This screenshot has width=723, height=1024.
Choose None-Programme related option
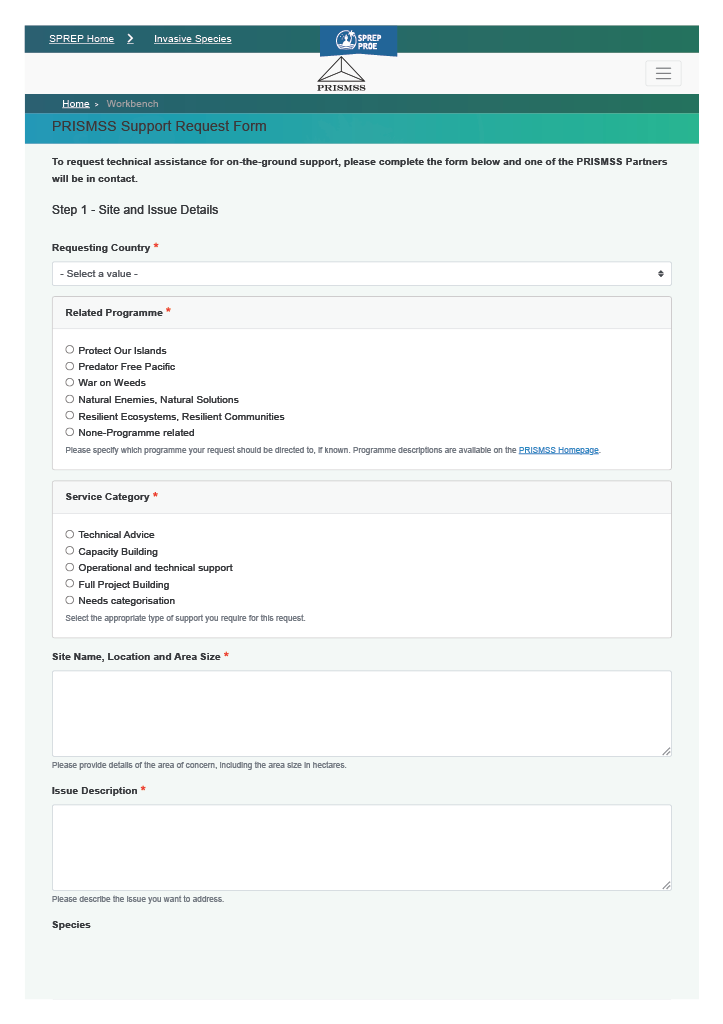click(69, 432)
